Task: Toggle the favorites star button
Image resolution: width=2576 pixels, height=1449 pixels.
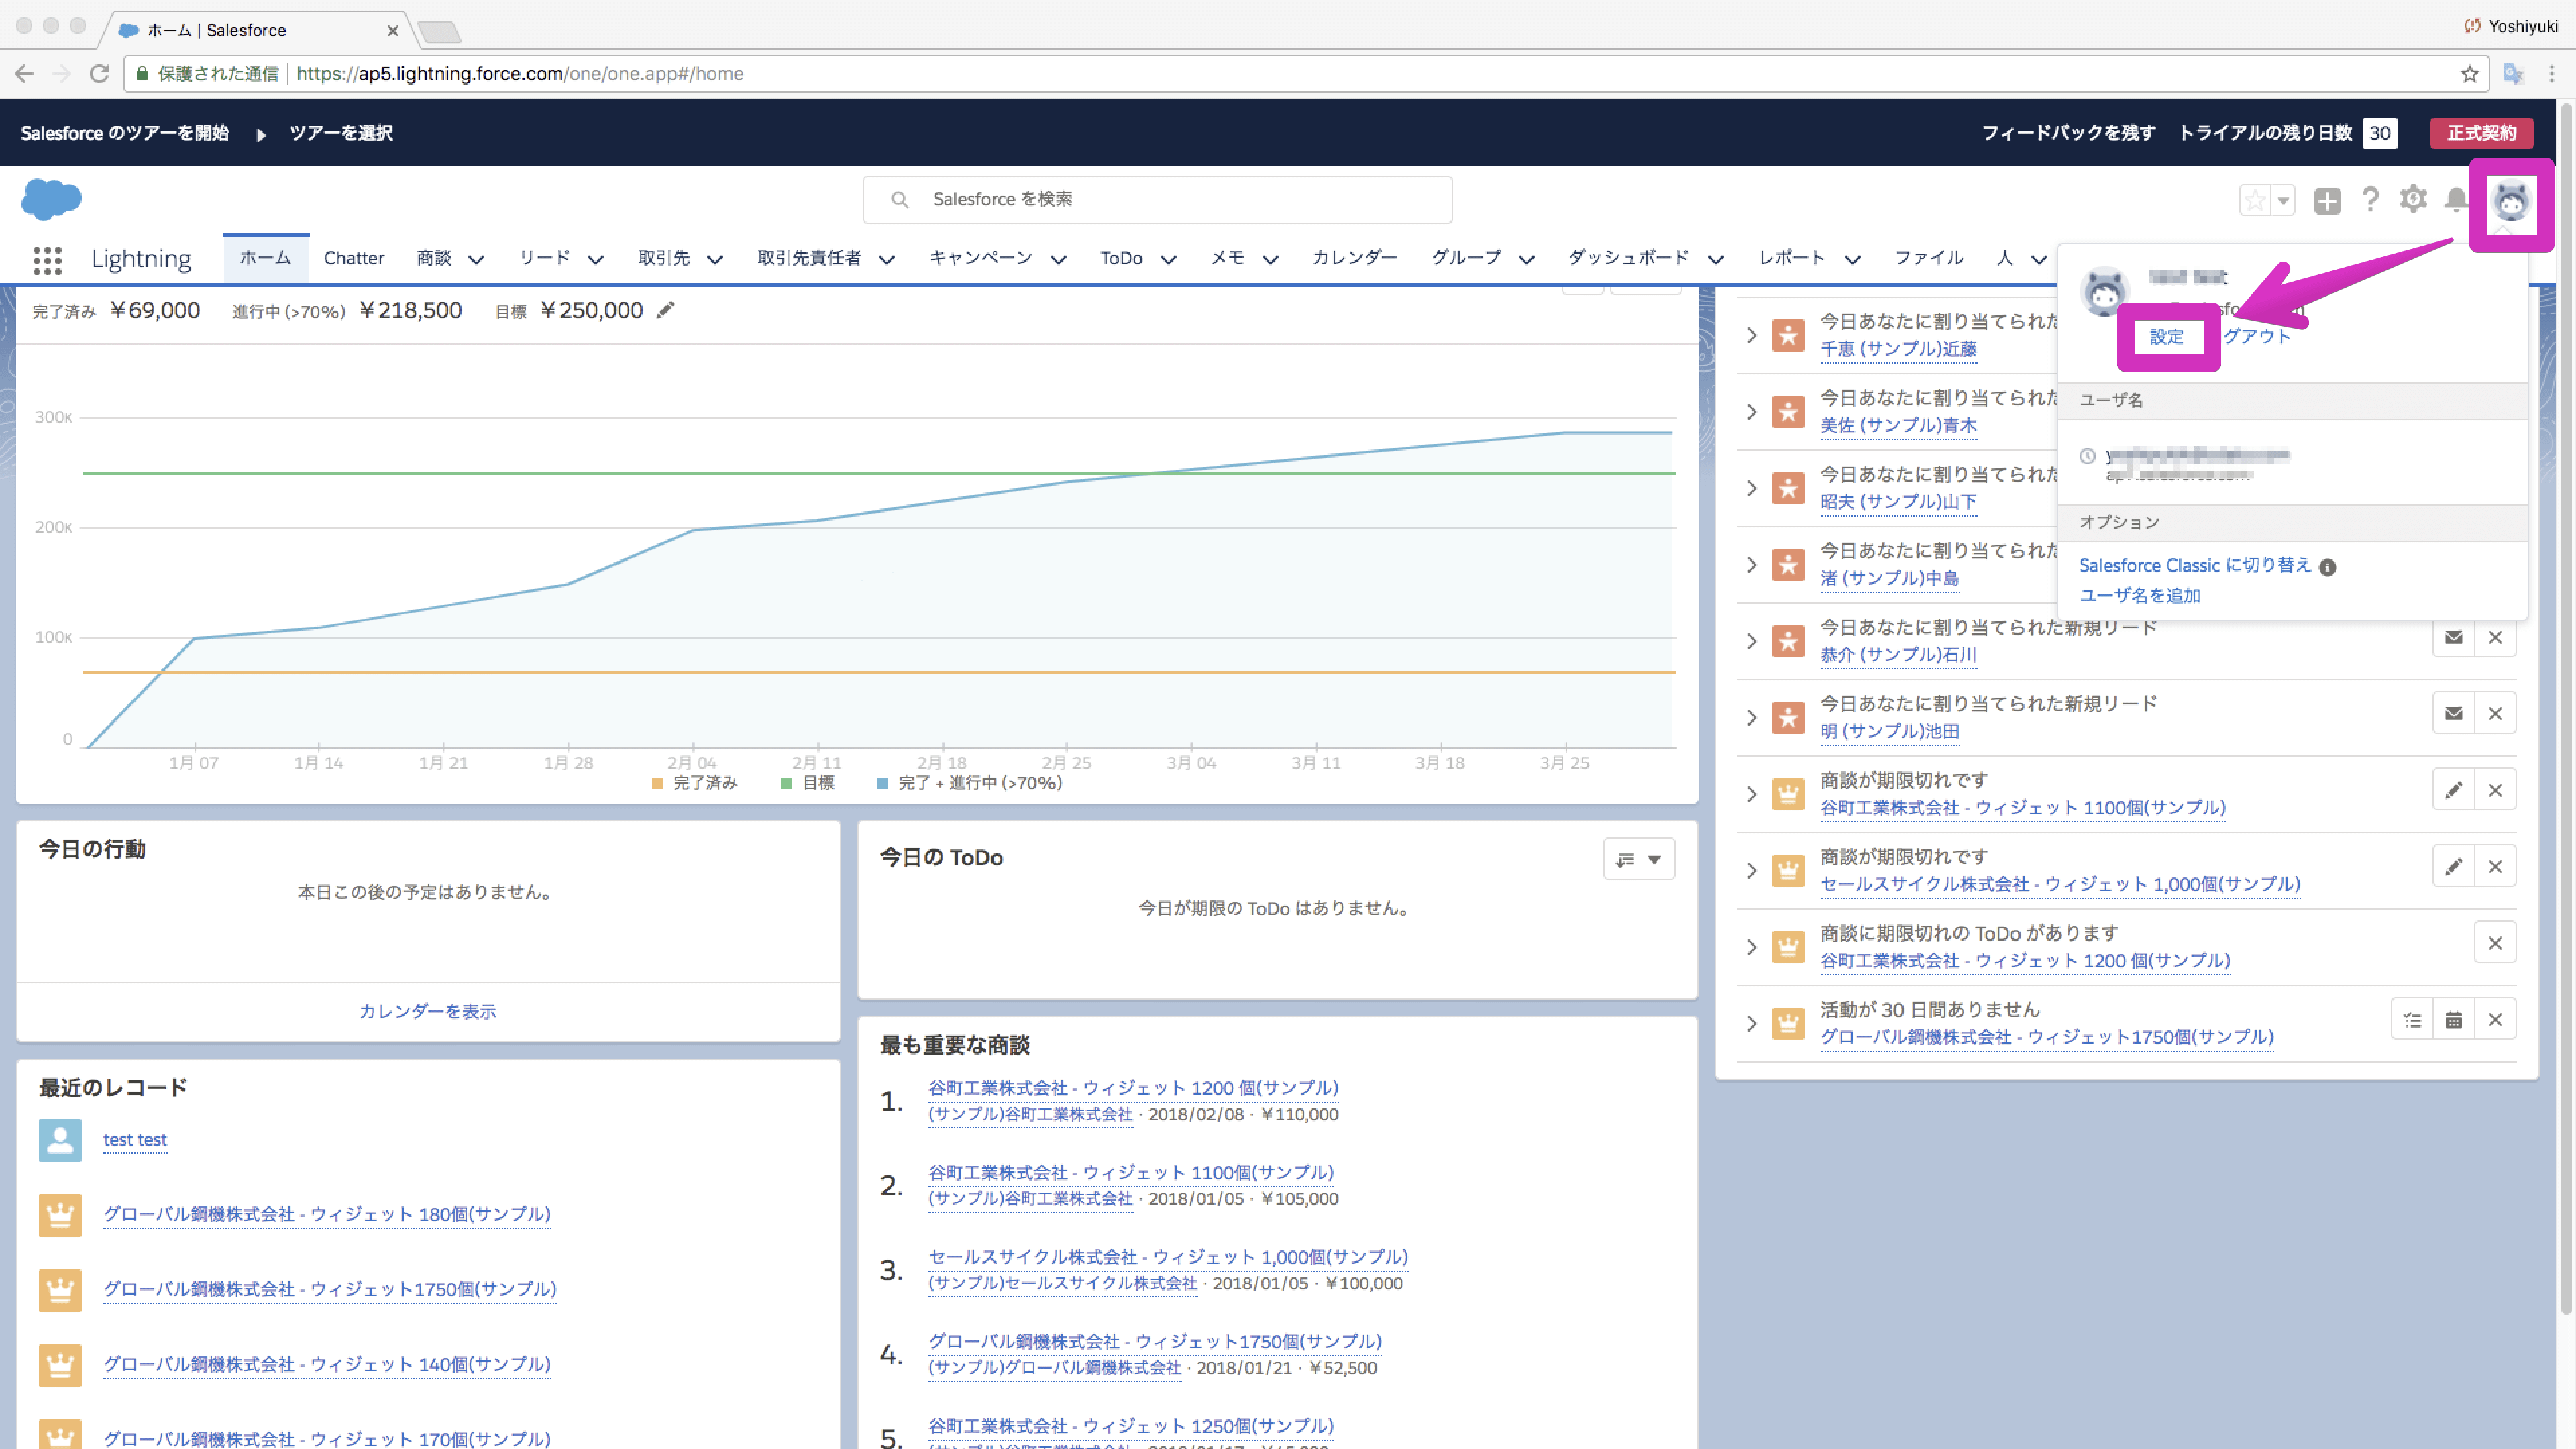Action: [x=2254, y=200]
